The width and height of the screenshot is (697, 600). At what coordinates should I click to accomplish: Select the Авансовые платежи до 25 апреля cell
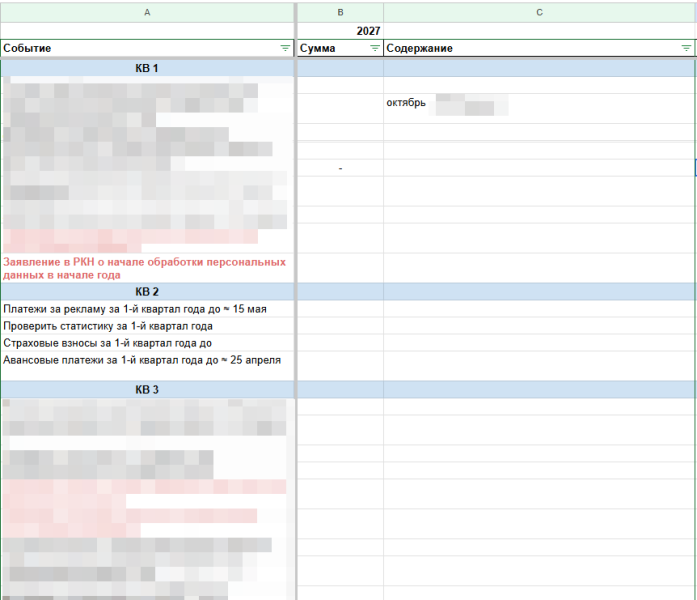tap(147, 366)
